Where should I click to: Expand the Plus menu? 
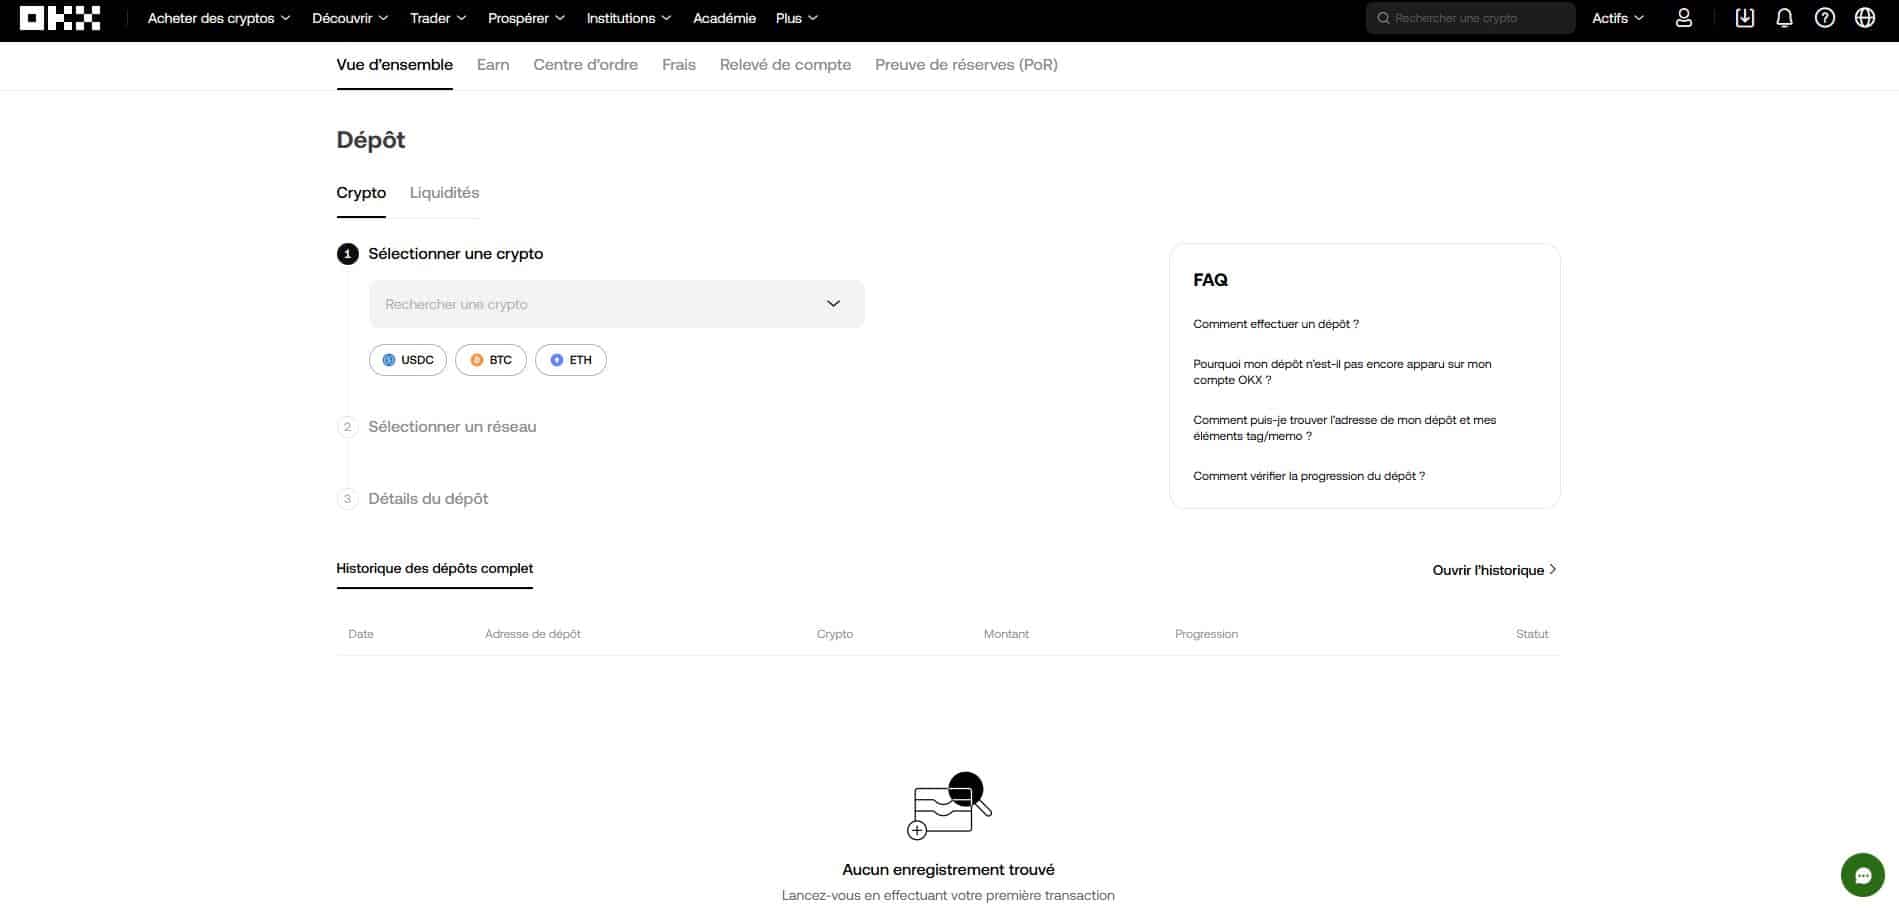[797, 18]
